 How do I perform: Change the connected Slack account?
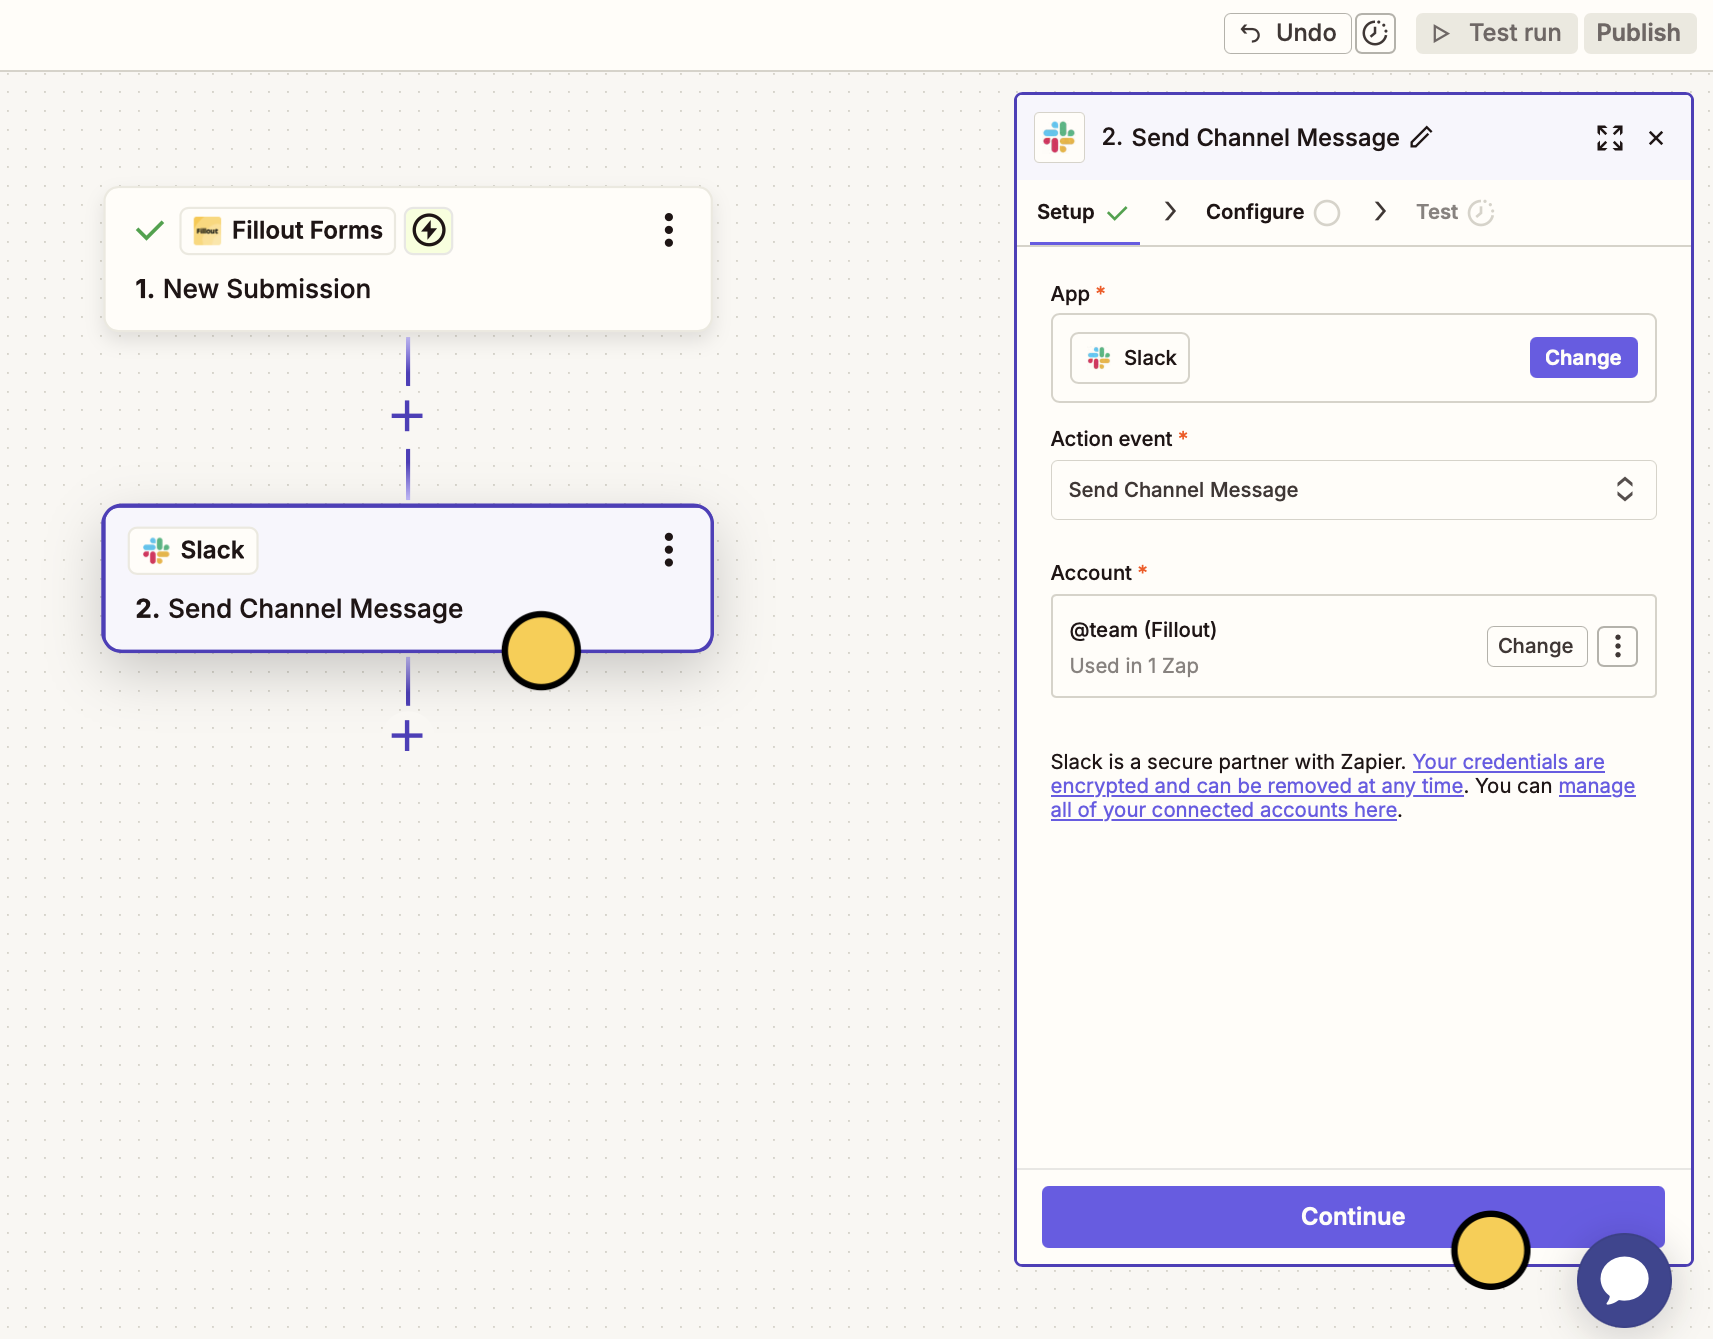pyautogui.click(x=1536, y=646)
